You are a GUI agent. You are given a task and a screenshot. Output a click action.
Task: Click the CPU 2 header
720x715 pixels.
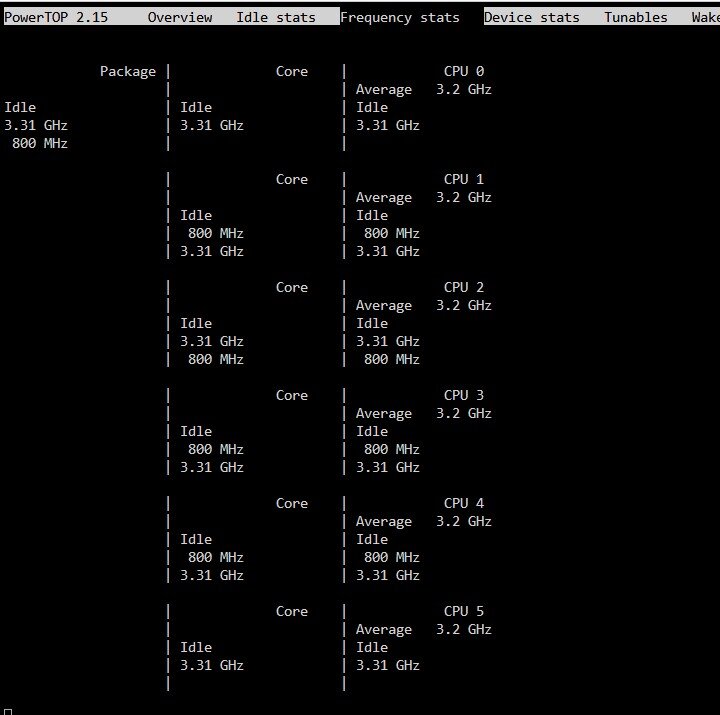(x=464, y=287)
